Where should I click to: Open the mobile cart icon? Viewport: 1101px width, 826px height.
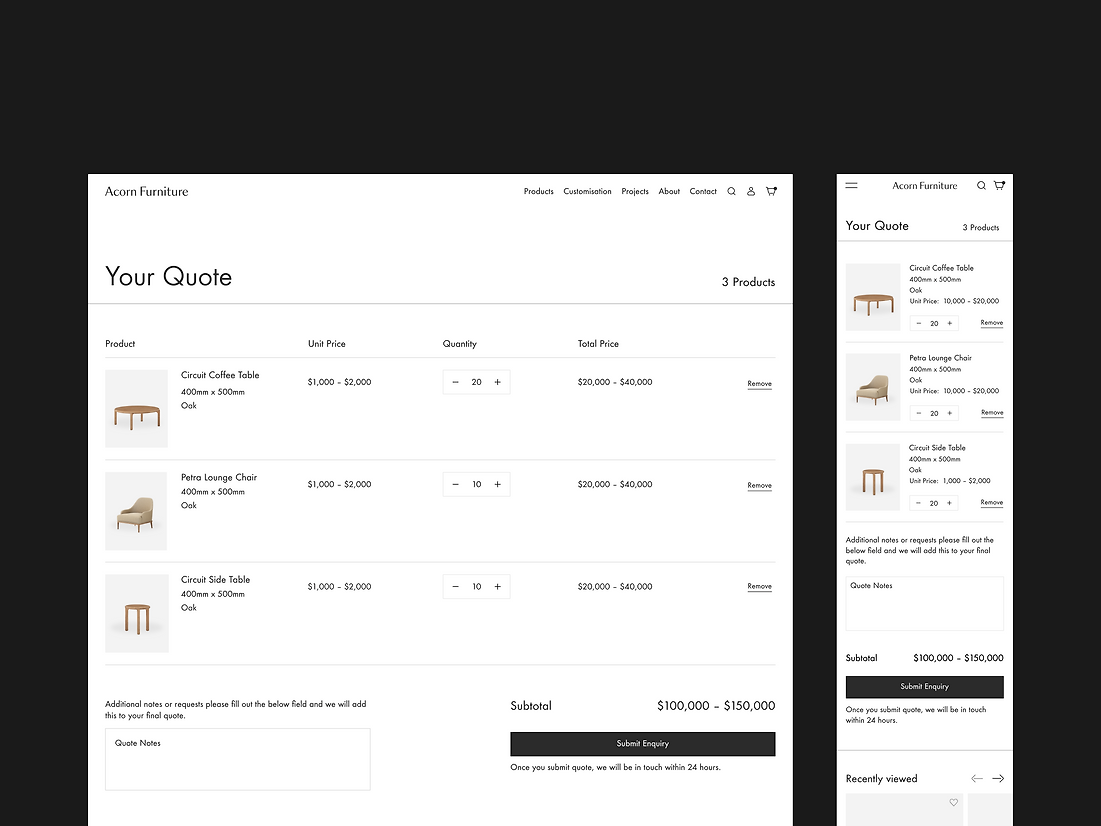click(999, 185)
